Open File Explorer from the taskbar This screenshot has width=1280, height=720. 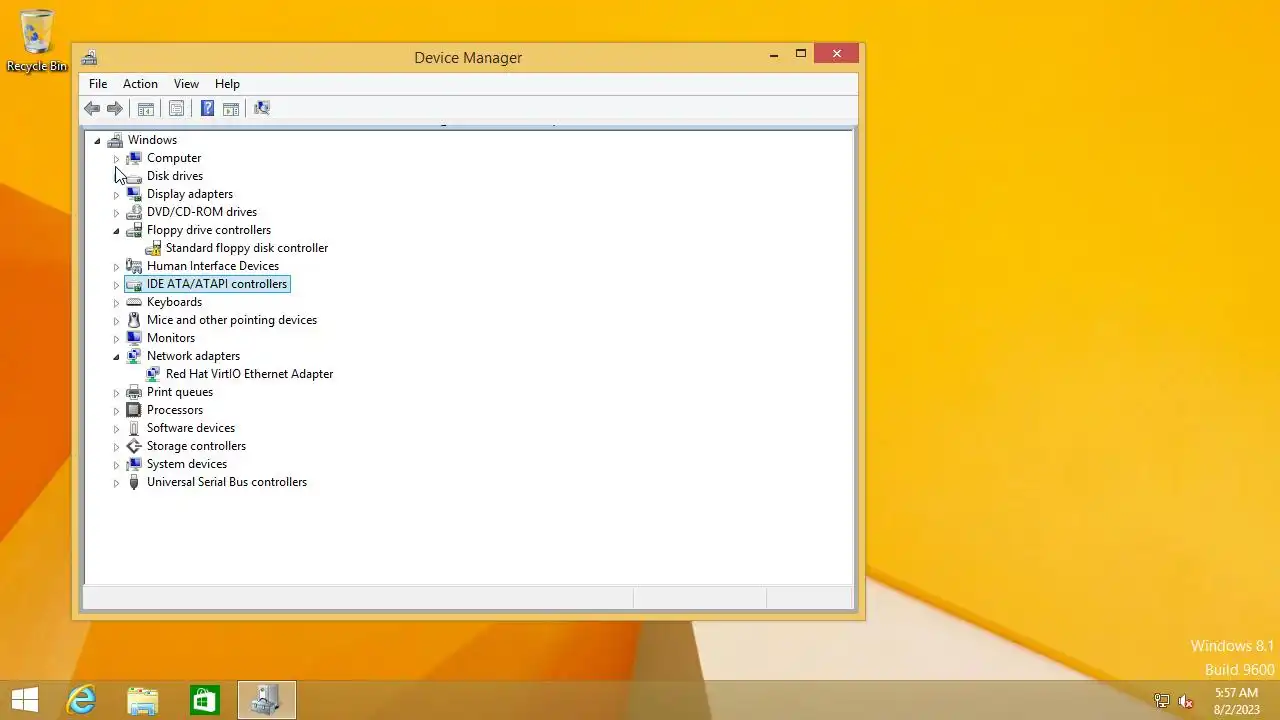[142, 700]
